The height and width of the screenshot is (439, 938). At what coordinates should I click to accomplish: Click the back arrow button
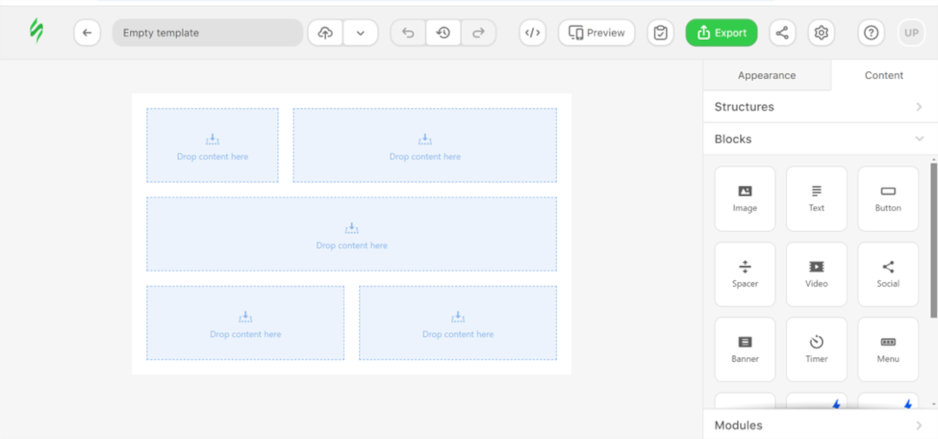tap(87, 33)
